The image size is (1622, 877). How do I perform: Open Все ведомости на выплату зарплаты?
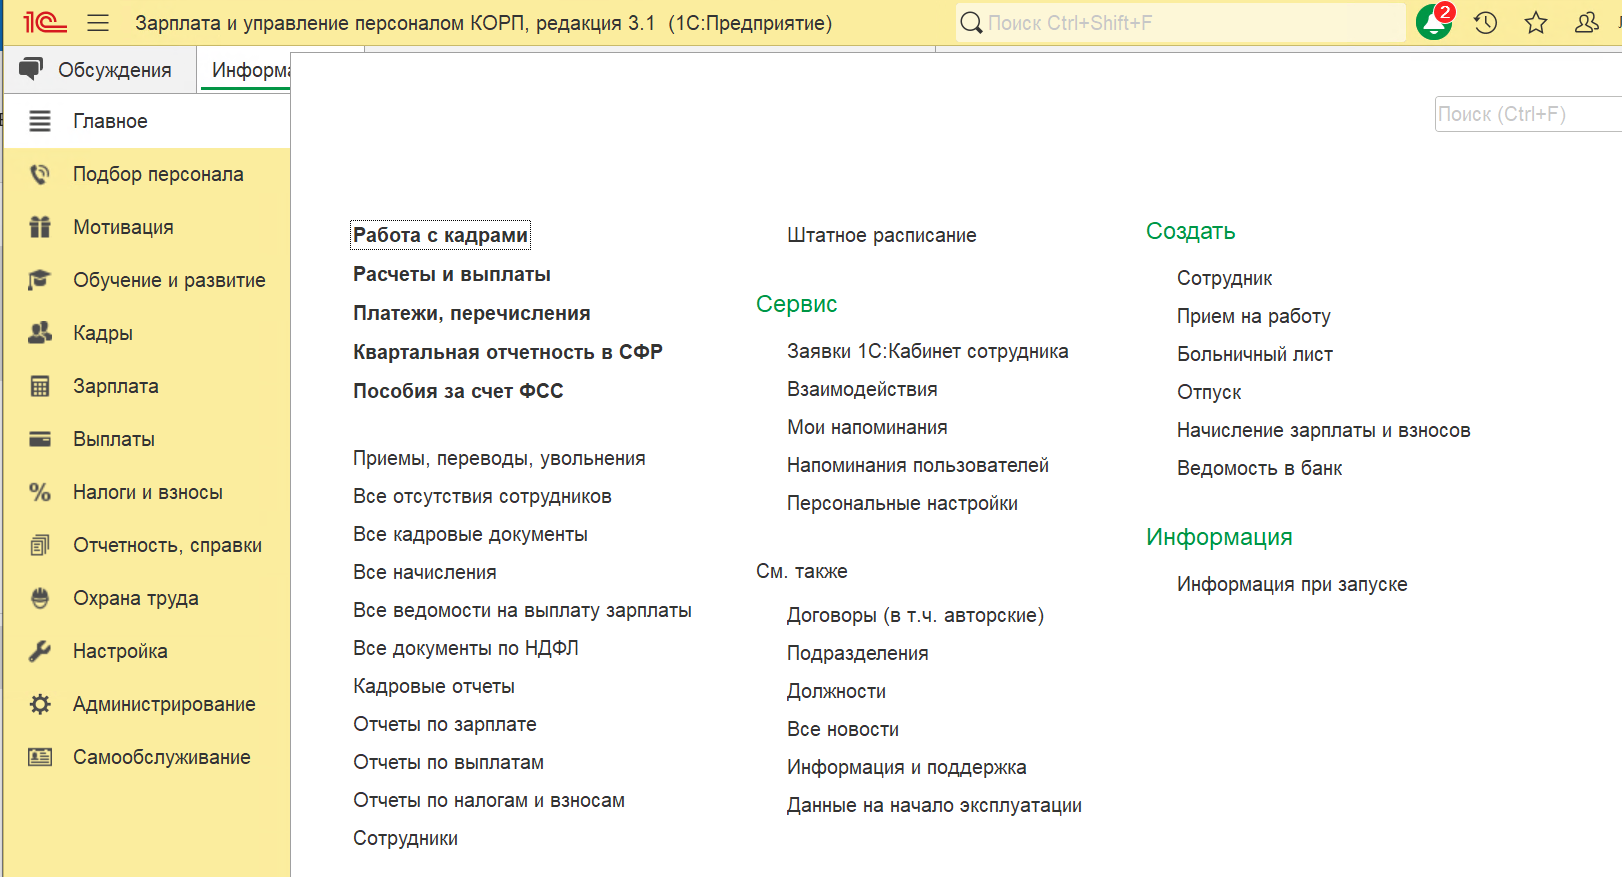[522, 610]
